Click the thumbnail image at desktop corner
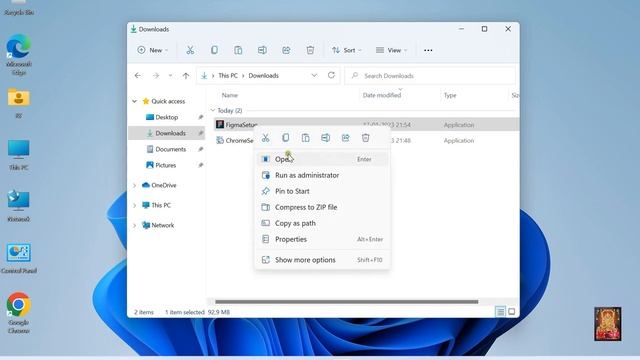Image resolution: width=640 pixels, height=360 pixels. click(608, 324)
